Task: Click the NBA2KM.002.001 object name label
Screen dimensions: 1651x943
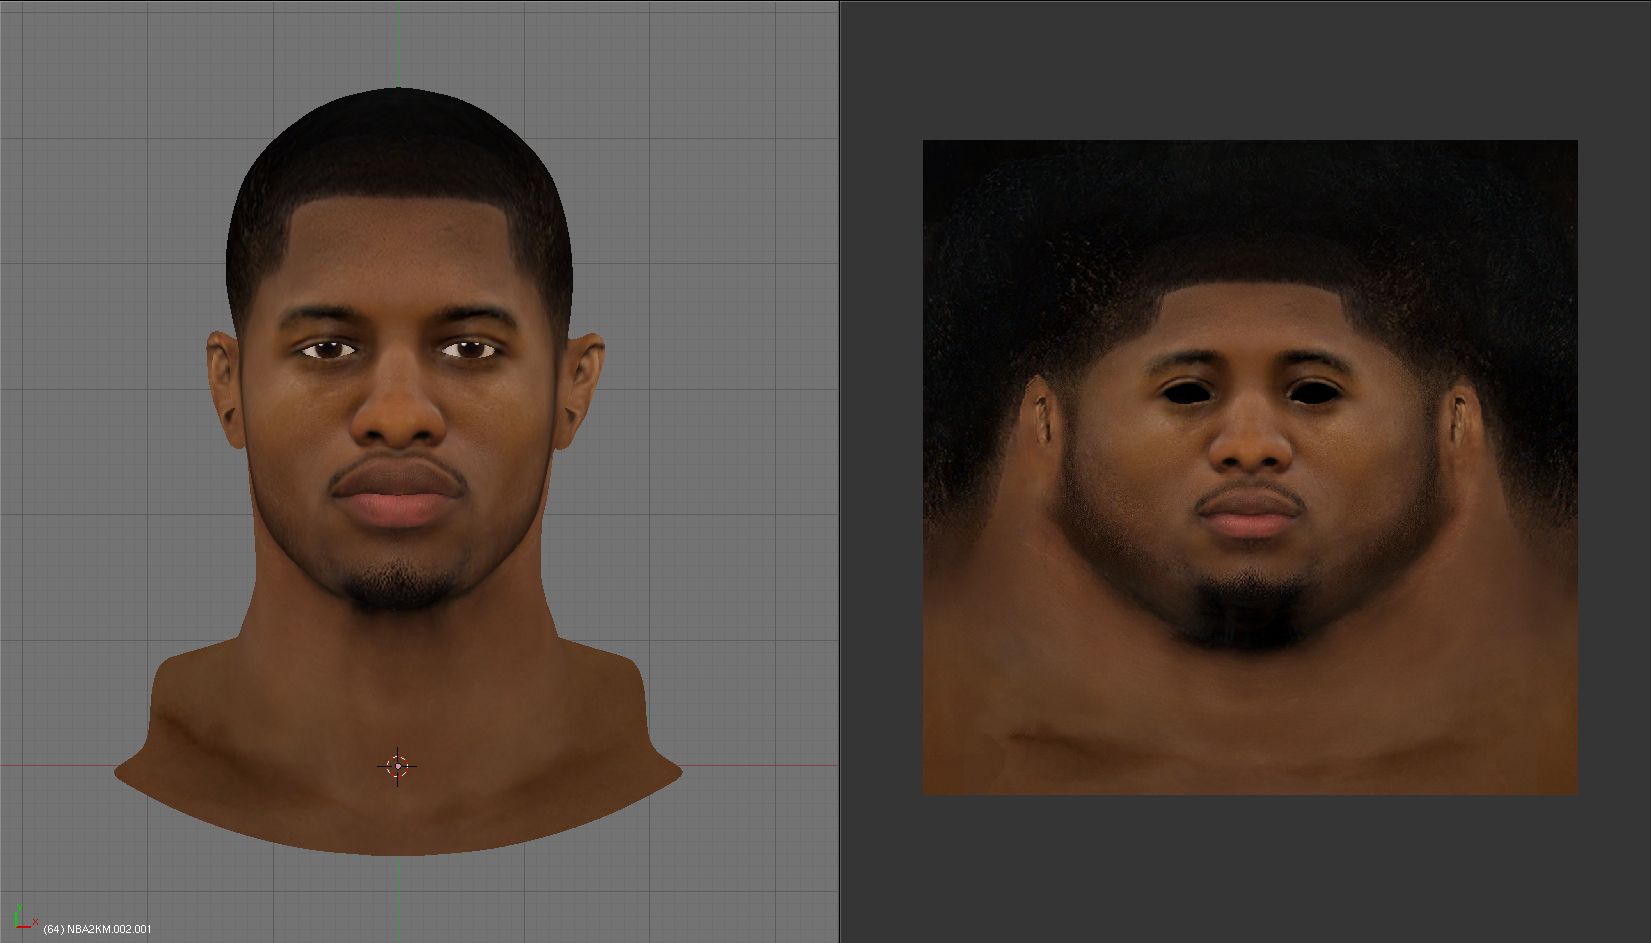Action: pos(97,929)
